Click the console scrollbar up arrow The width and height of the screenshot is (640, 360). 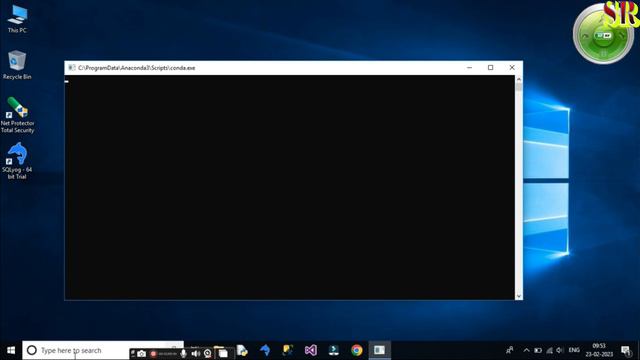tap(519, 79)
